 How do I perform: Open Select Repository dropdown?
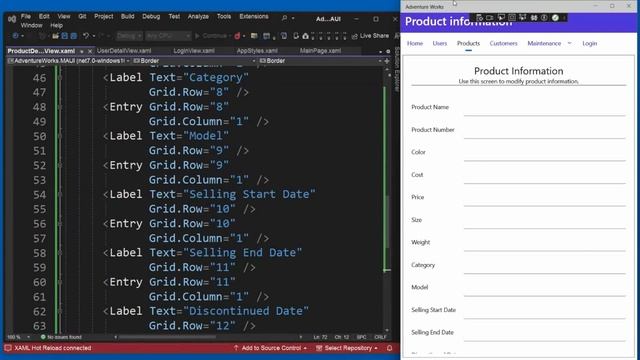tap(347, 348)
